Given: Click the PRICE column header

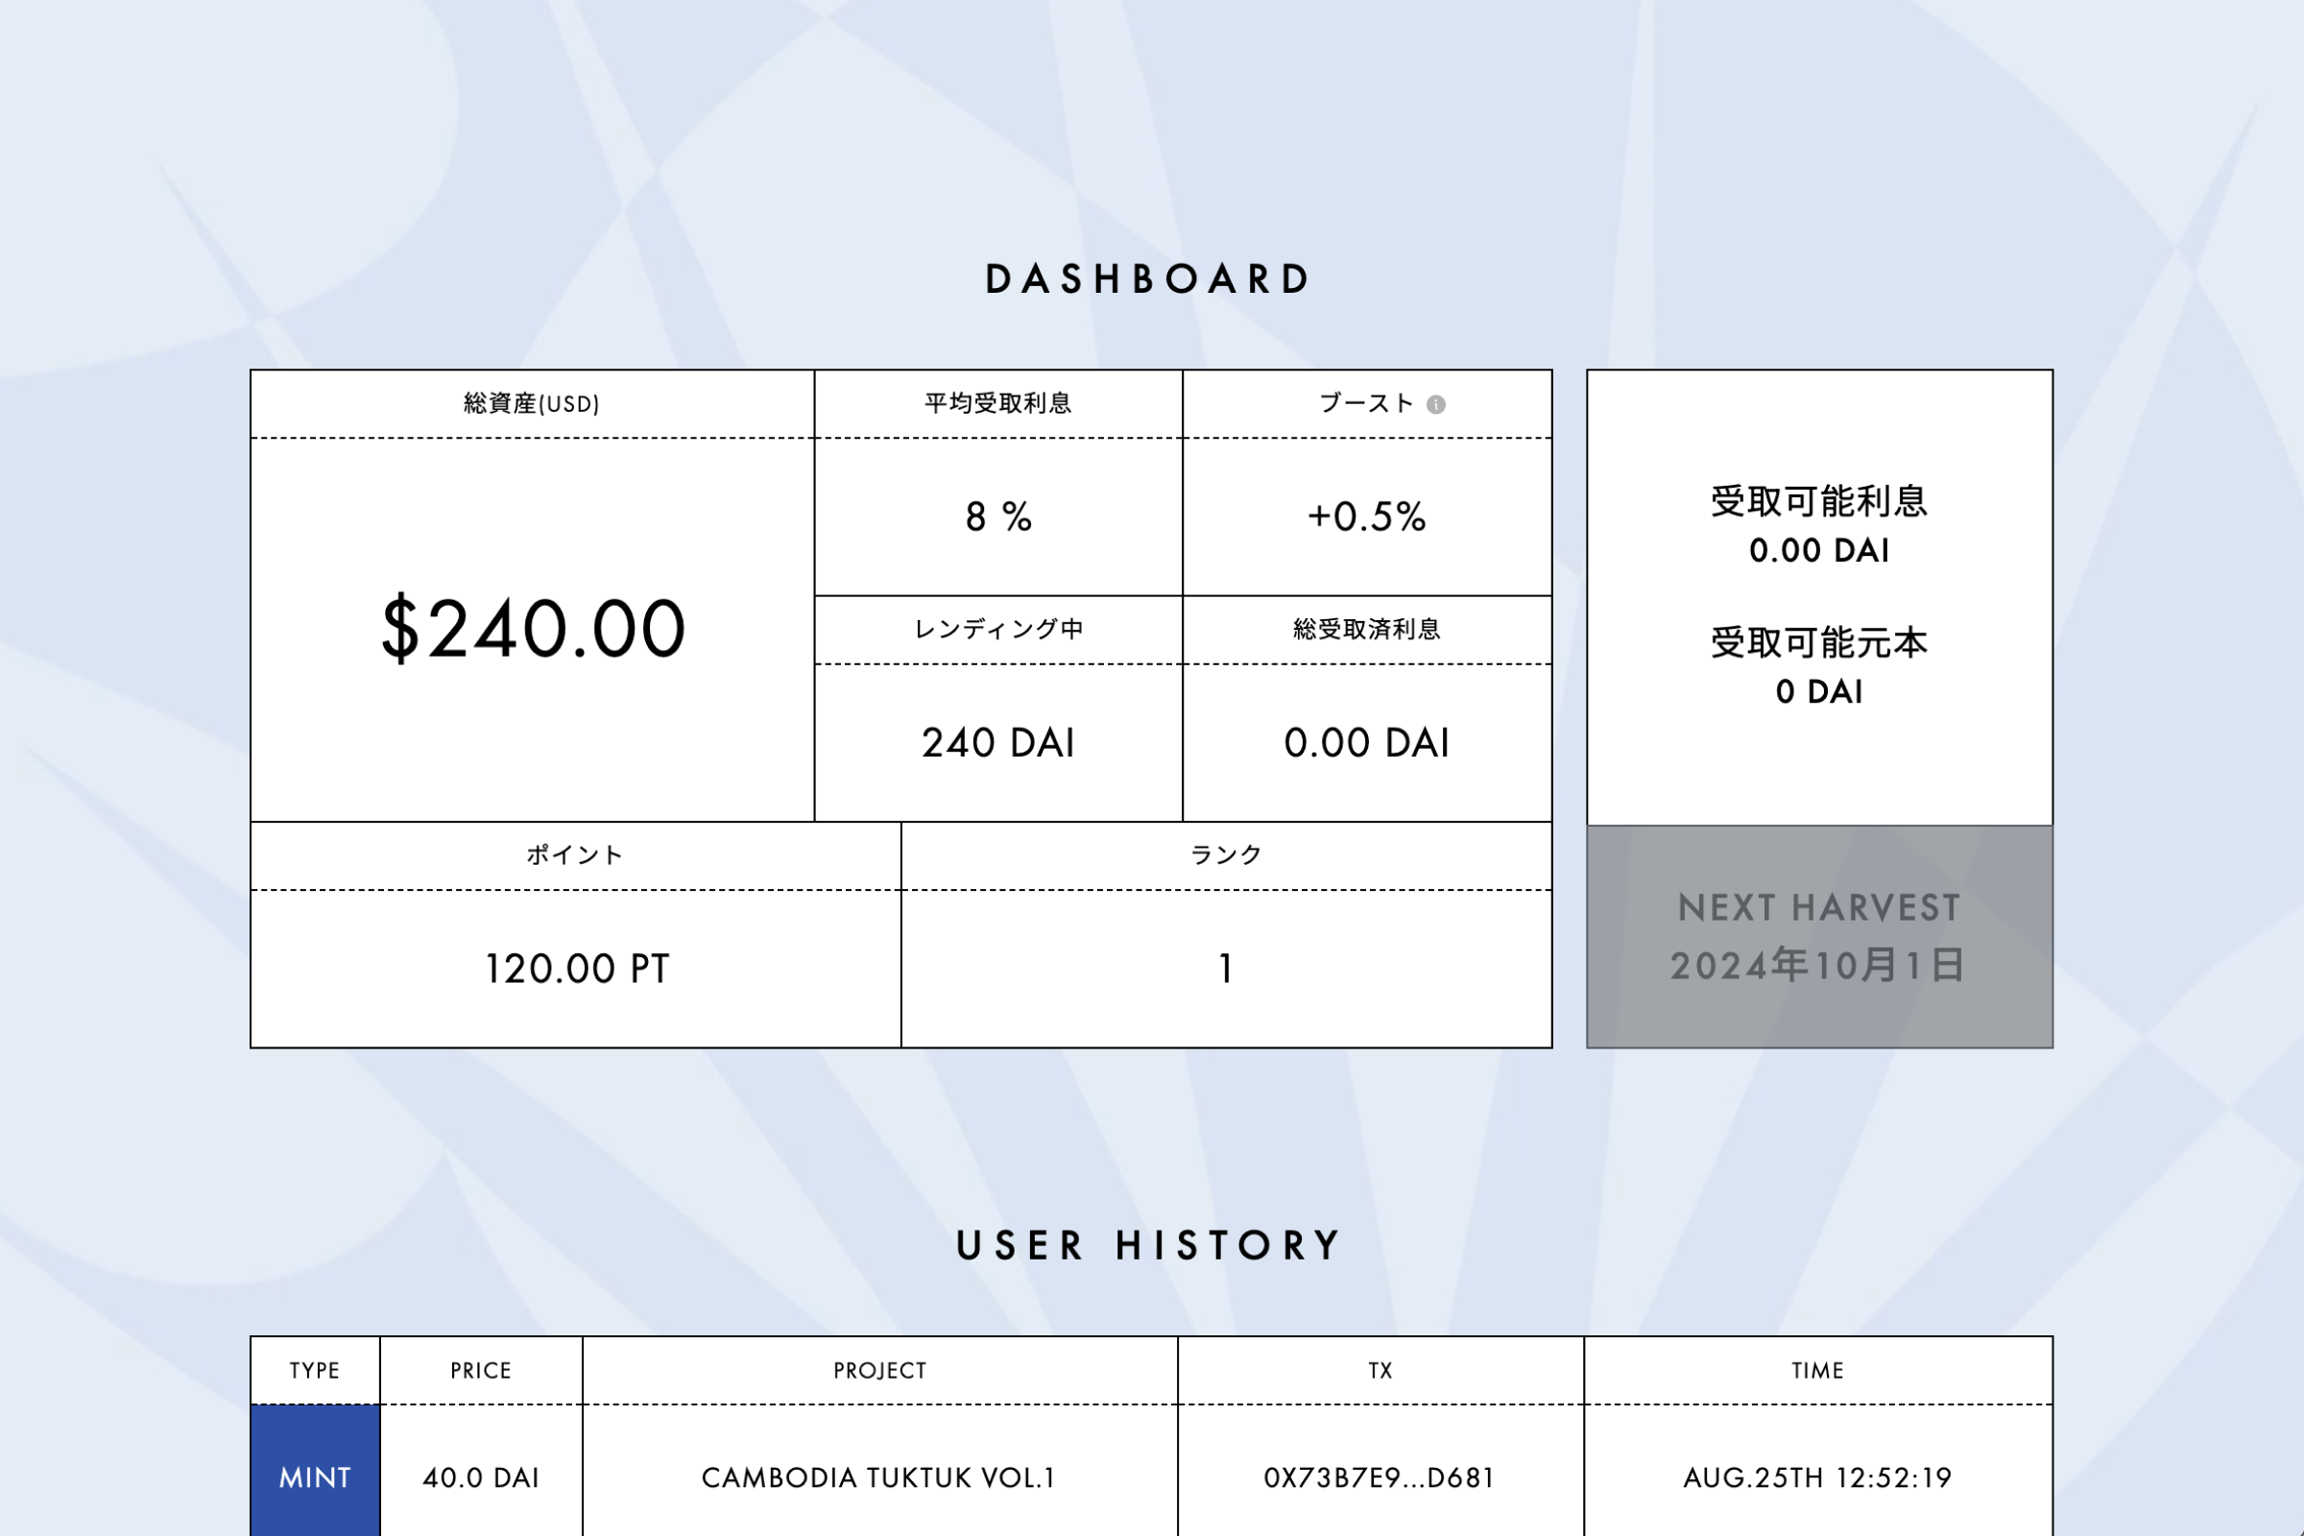Looking at the screenshot, I should pyautogui.click(x=481, y=1370).
